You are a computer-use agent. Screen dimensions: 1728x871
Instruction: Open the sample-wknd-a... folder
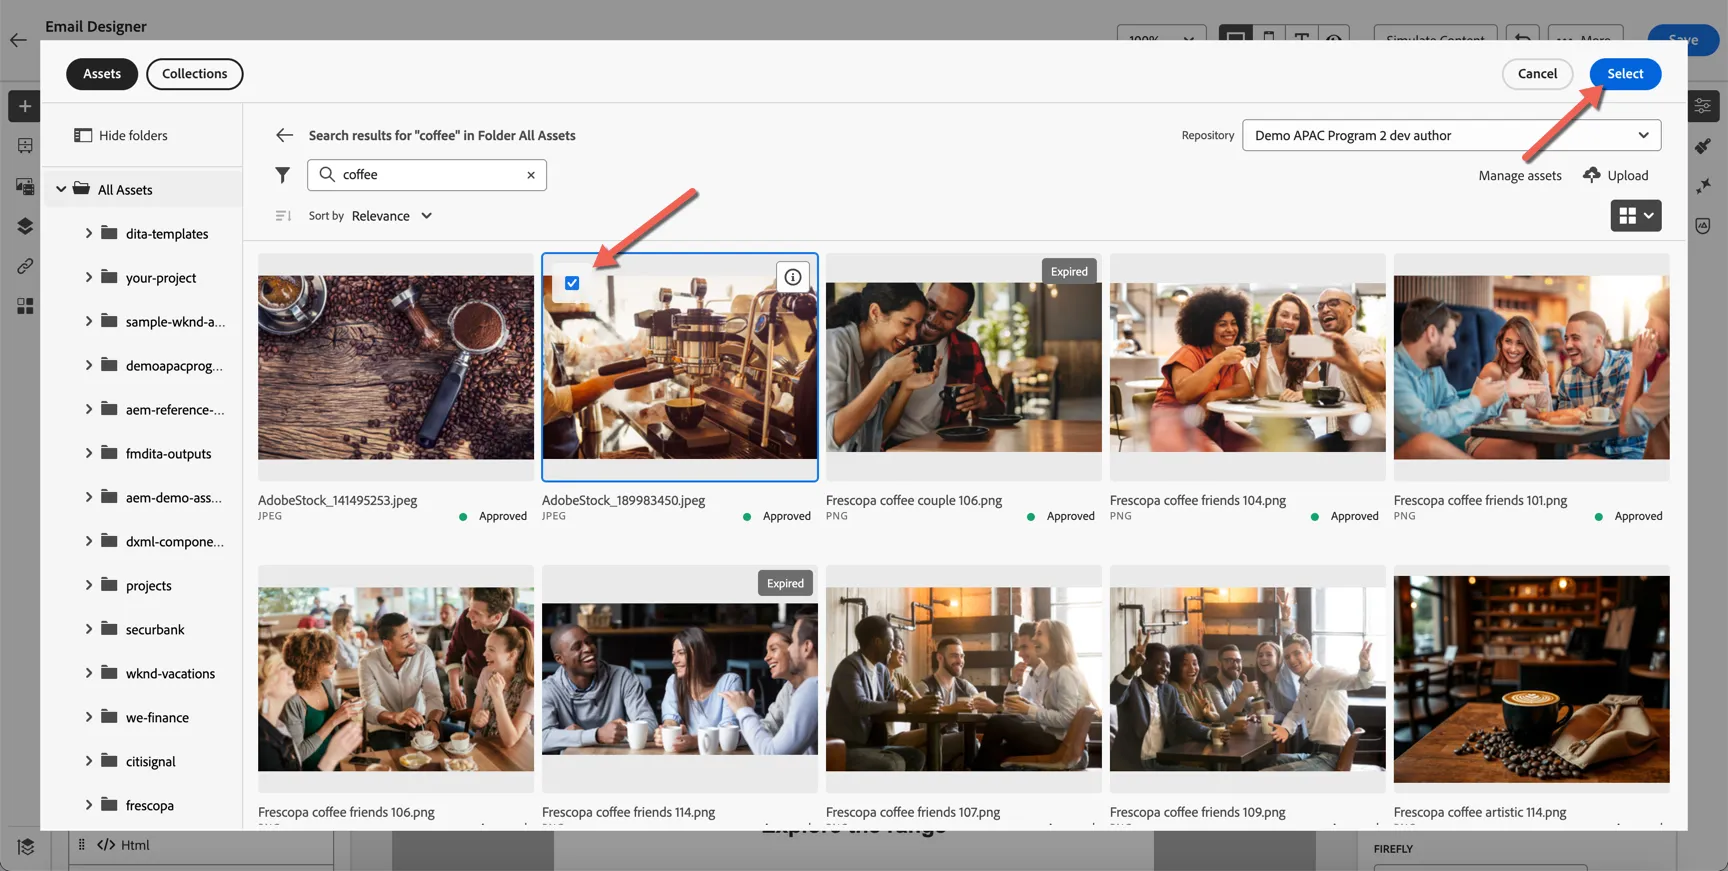pyautogui.click(x=175, y=322)
